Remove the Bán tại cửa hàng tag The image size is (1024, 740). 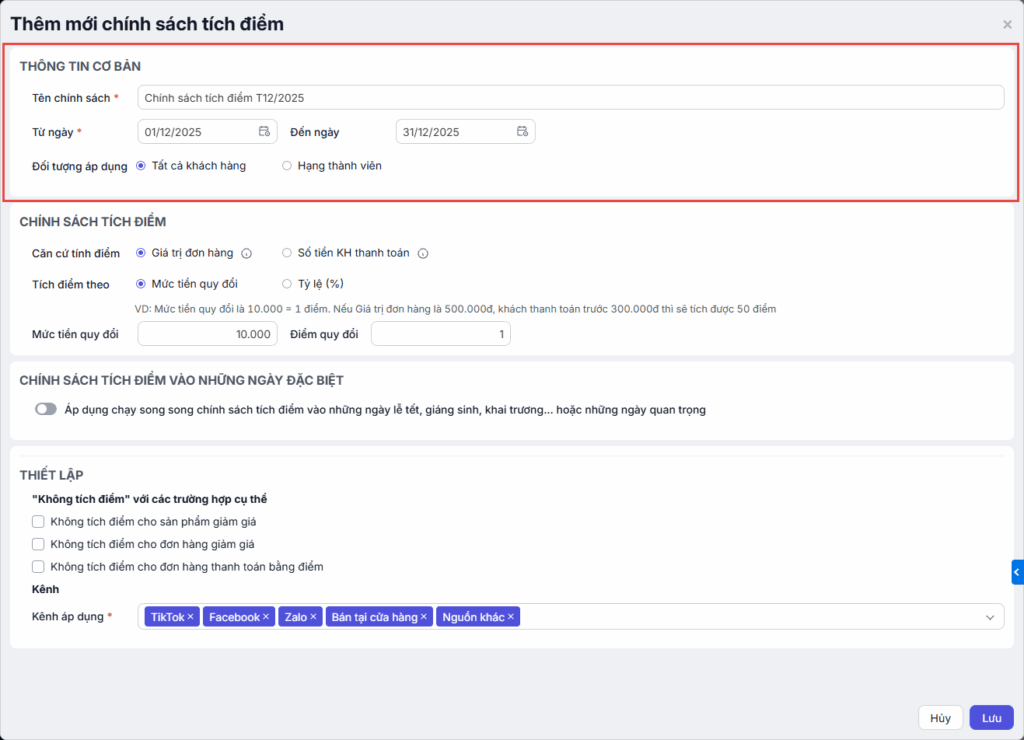424,617
